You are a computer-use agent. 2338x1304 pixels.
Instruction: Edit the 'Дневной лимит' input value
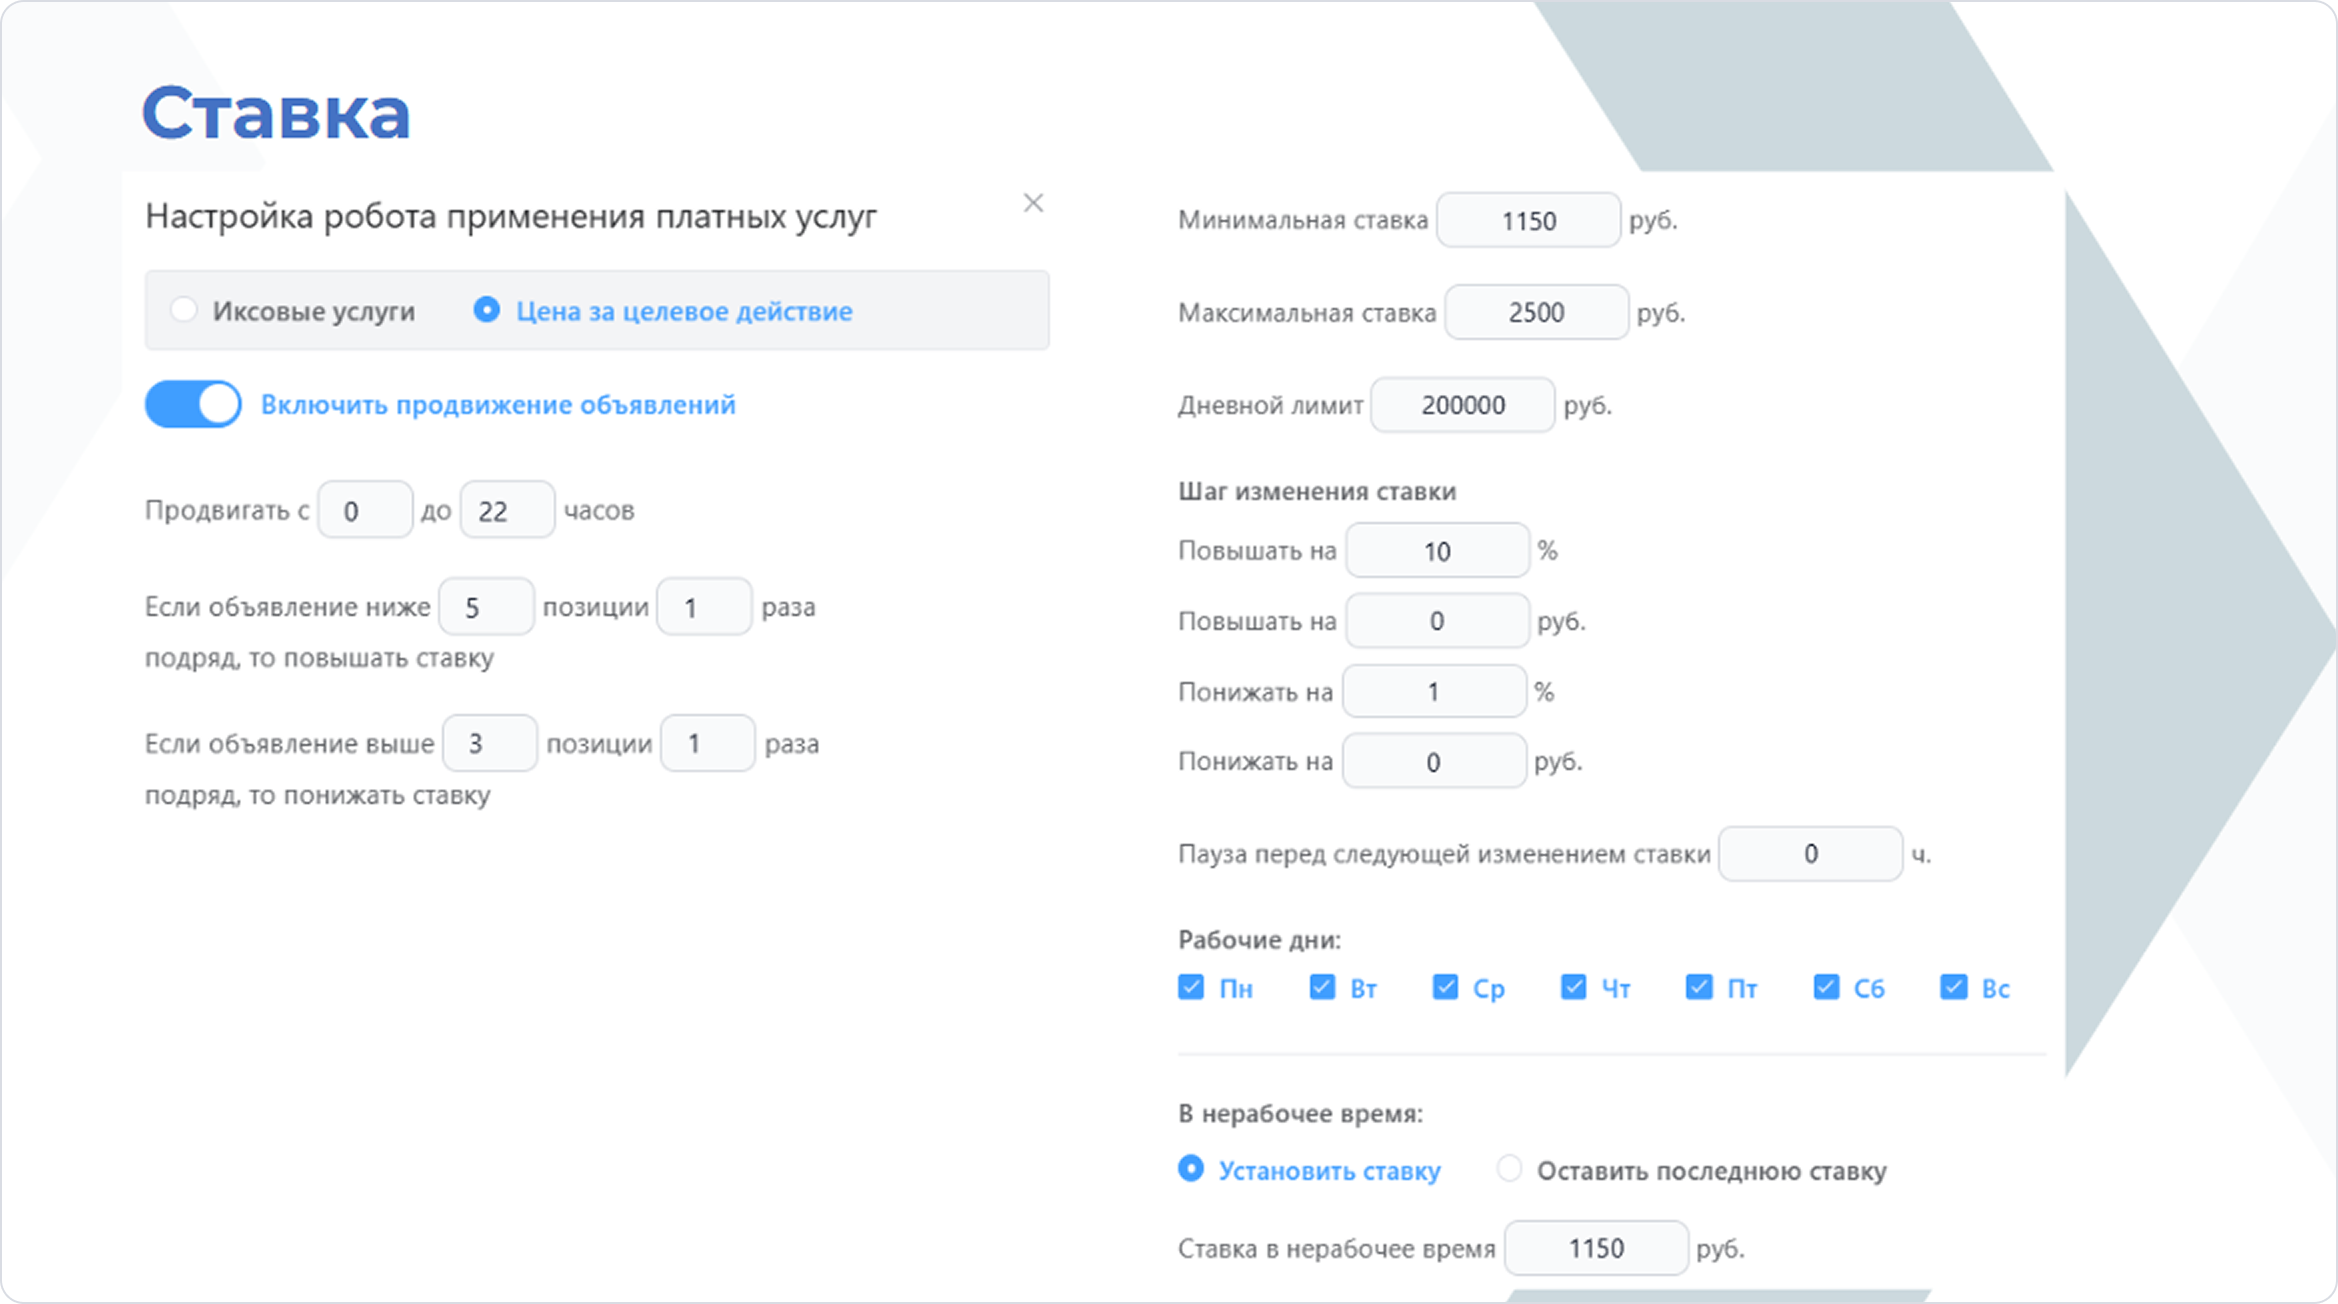1462,405
